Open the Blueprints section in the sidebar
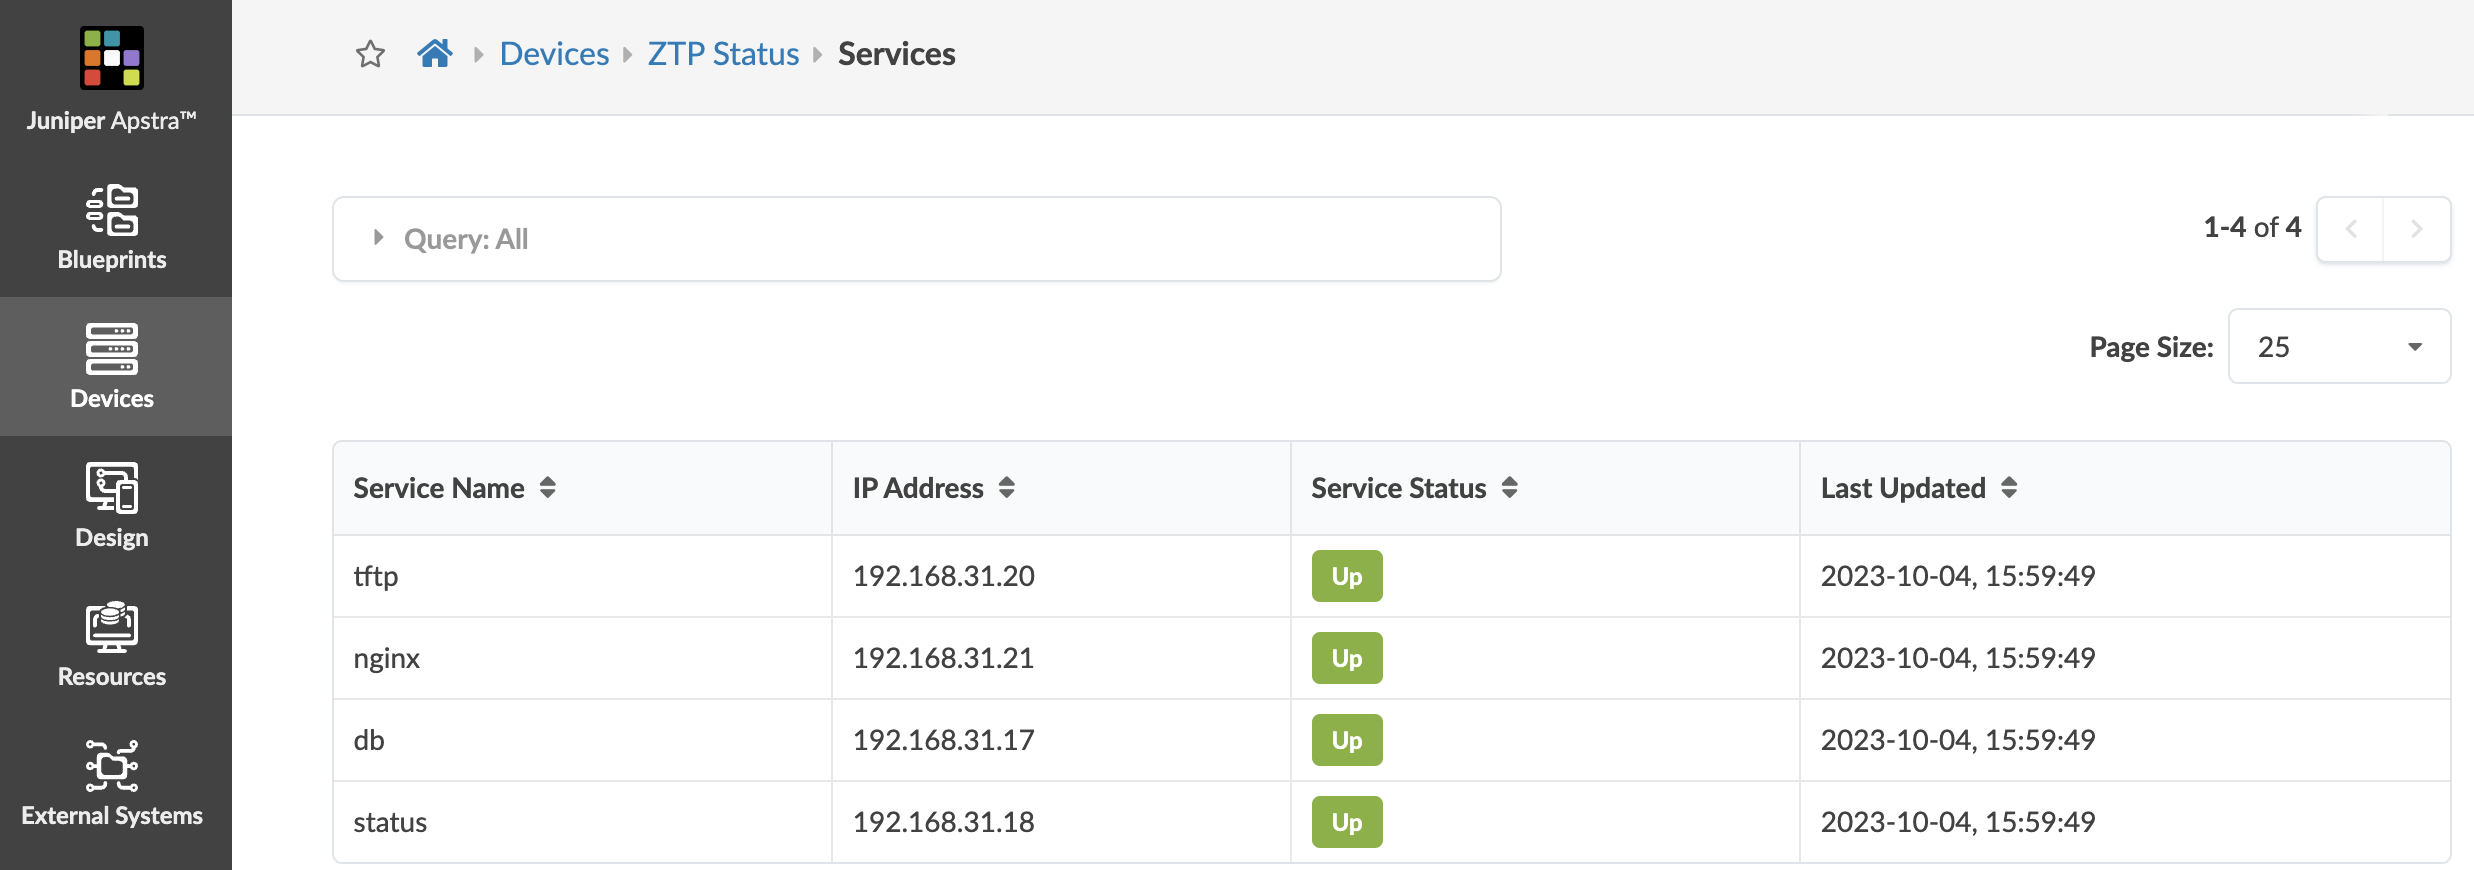The height and width of the screenshot is (870, 2474). (112, 228)
